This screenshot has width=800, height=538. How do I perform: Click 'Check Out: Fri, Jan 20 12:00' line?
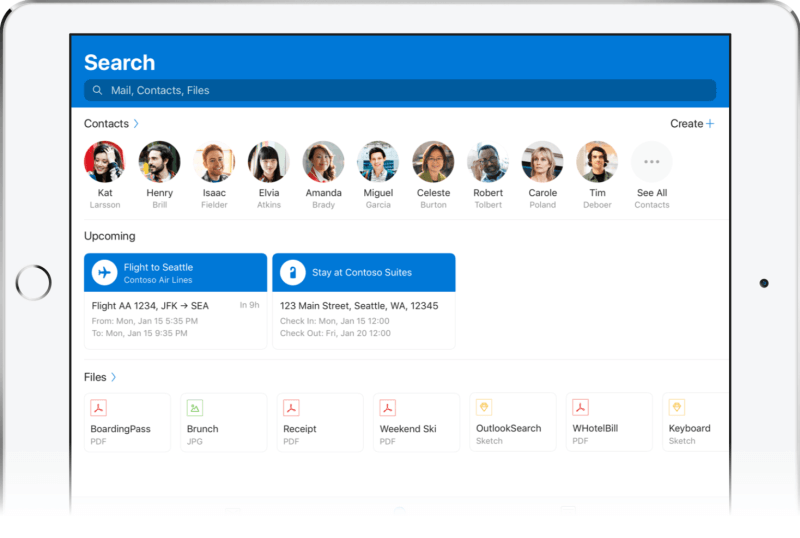335,333
